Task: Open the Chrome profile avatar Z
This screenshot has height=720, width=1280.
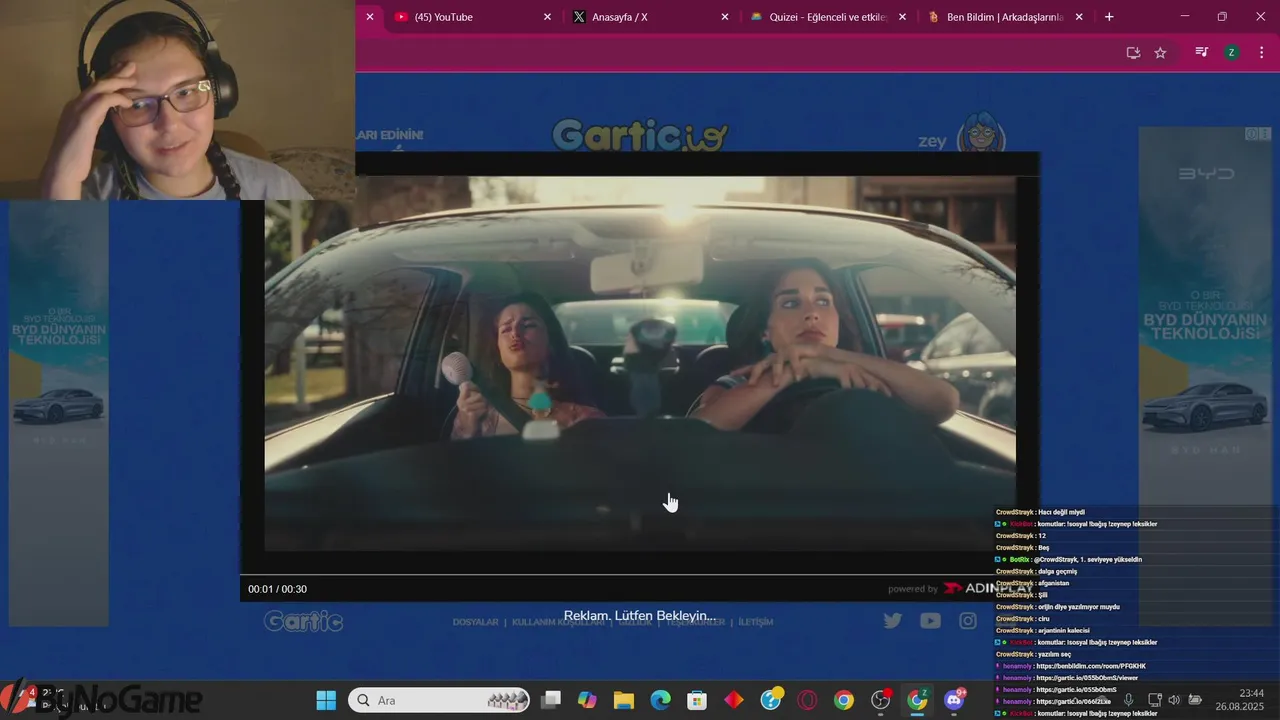Action: click(1232, 53)
